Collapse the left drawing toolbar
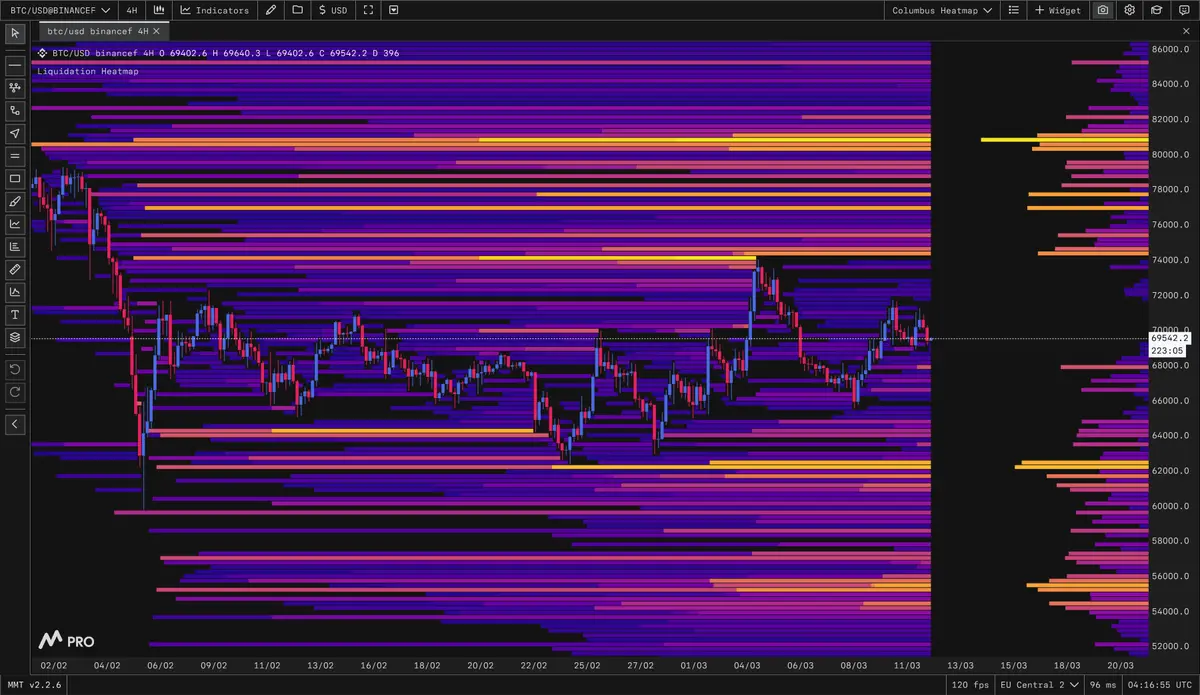The height and width of the screenshot is (695, 1200). tap(15, 424)
